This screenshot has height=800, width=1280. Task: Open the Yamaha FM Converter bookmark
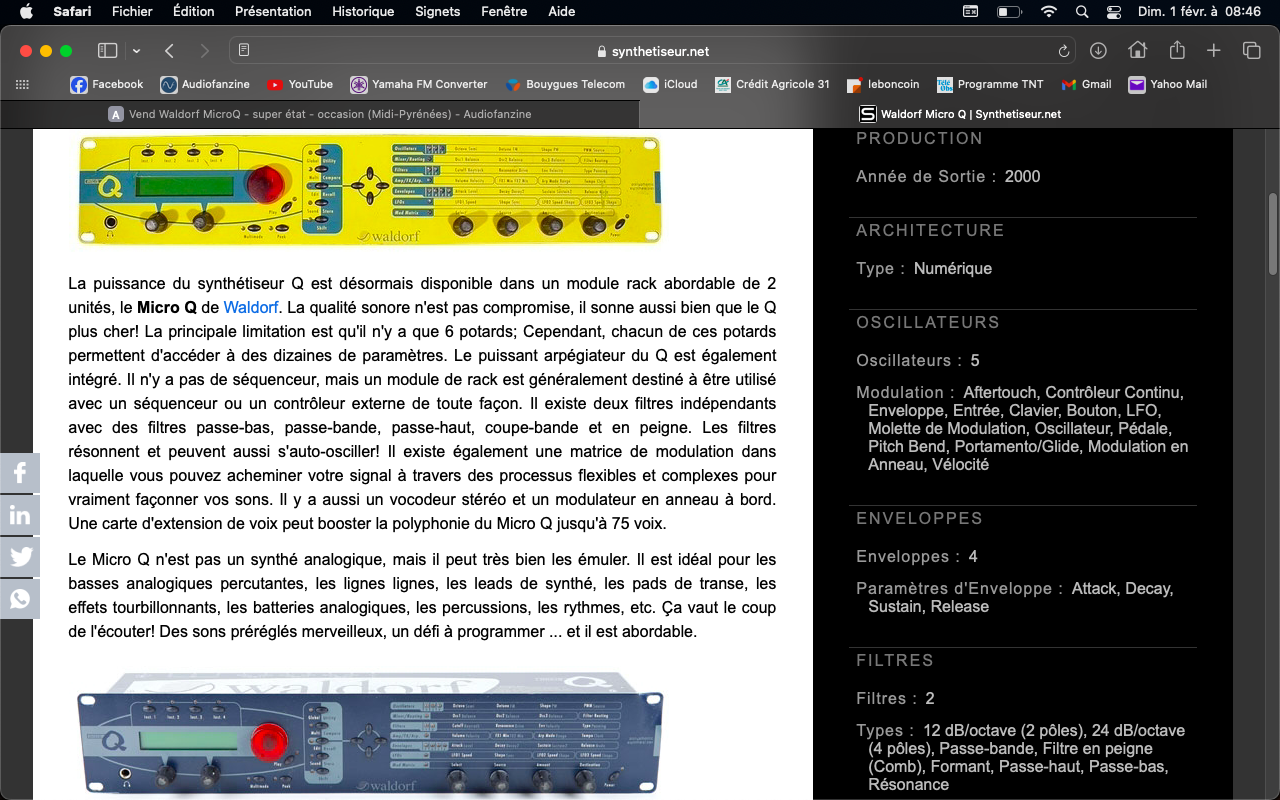(x=419, y=85)
